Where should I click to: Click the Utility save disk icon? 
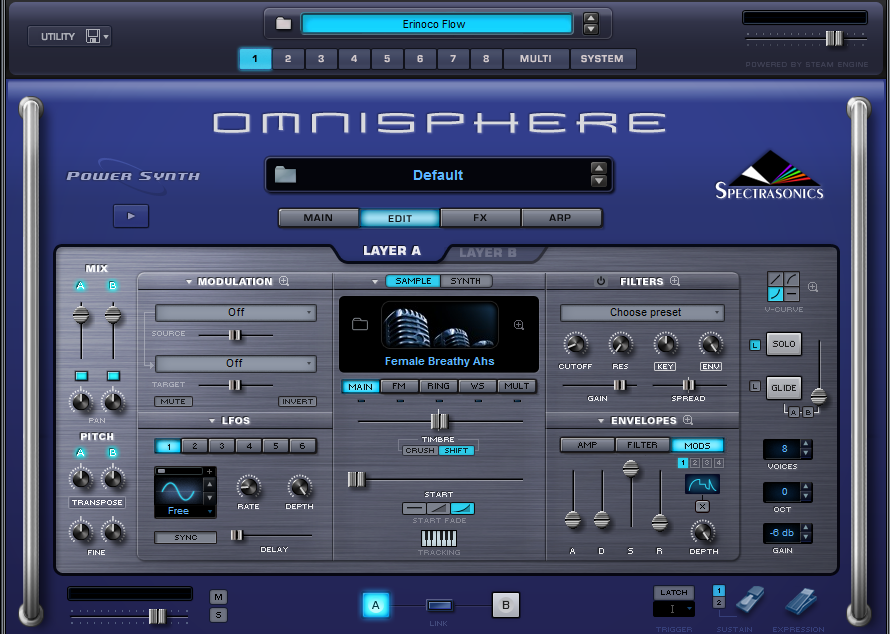pyautogui.click(x=93, y=36)
